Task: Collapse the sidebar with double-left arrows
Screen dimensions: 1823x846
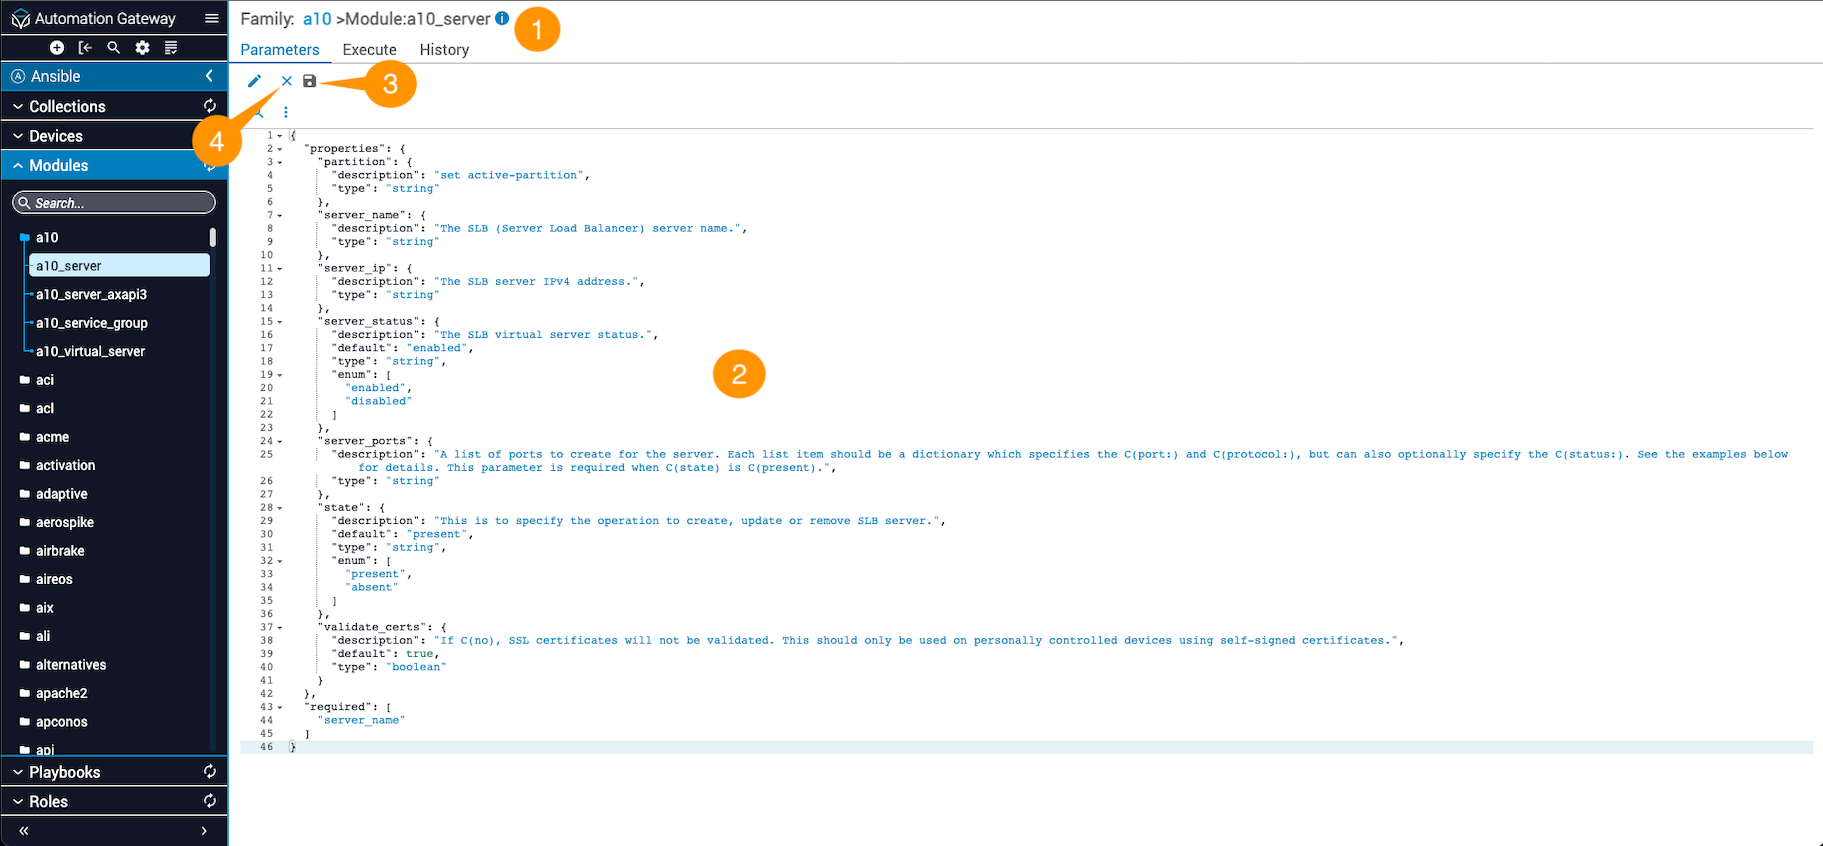Action: point(24,831)
